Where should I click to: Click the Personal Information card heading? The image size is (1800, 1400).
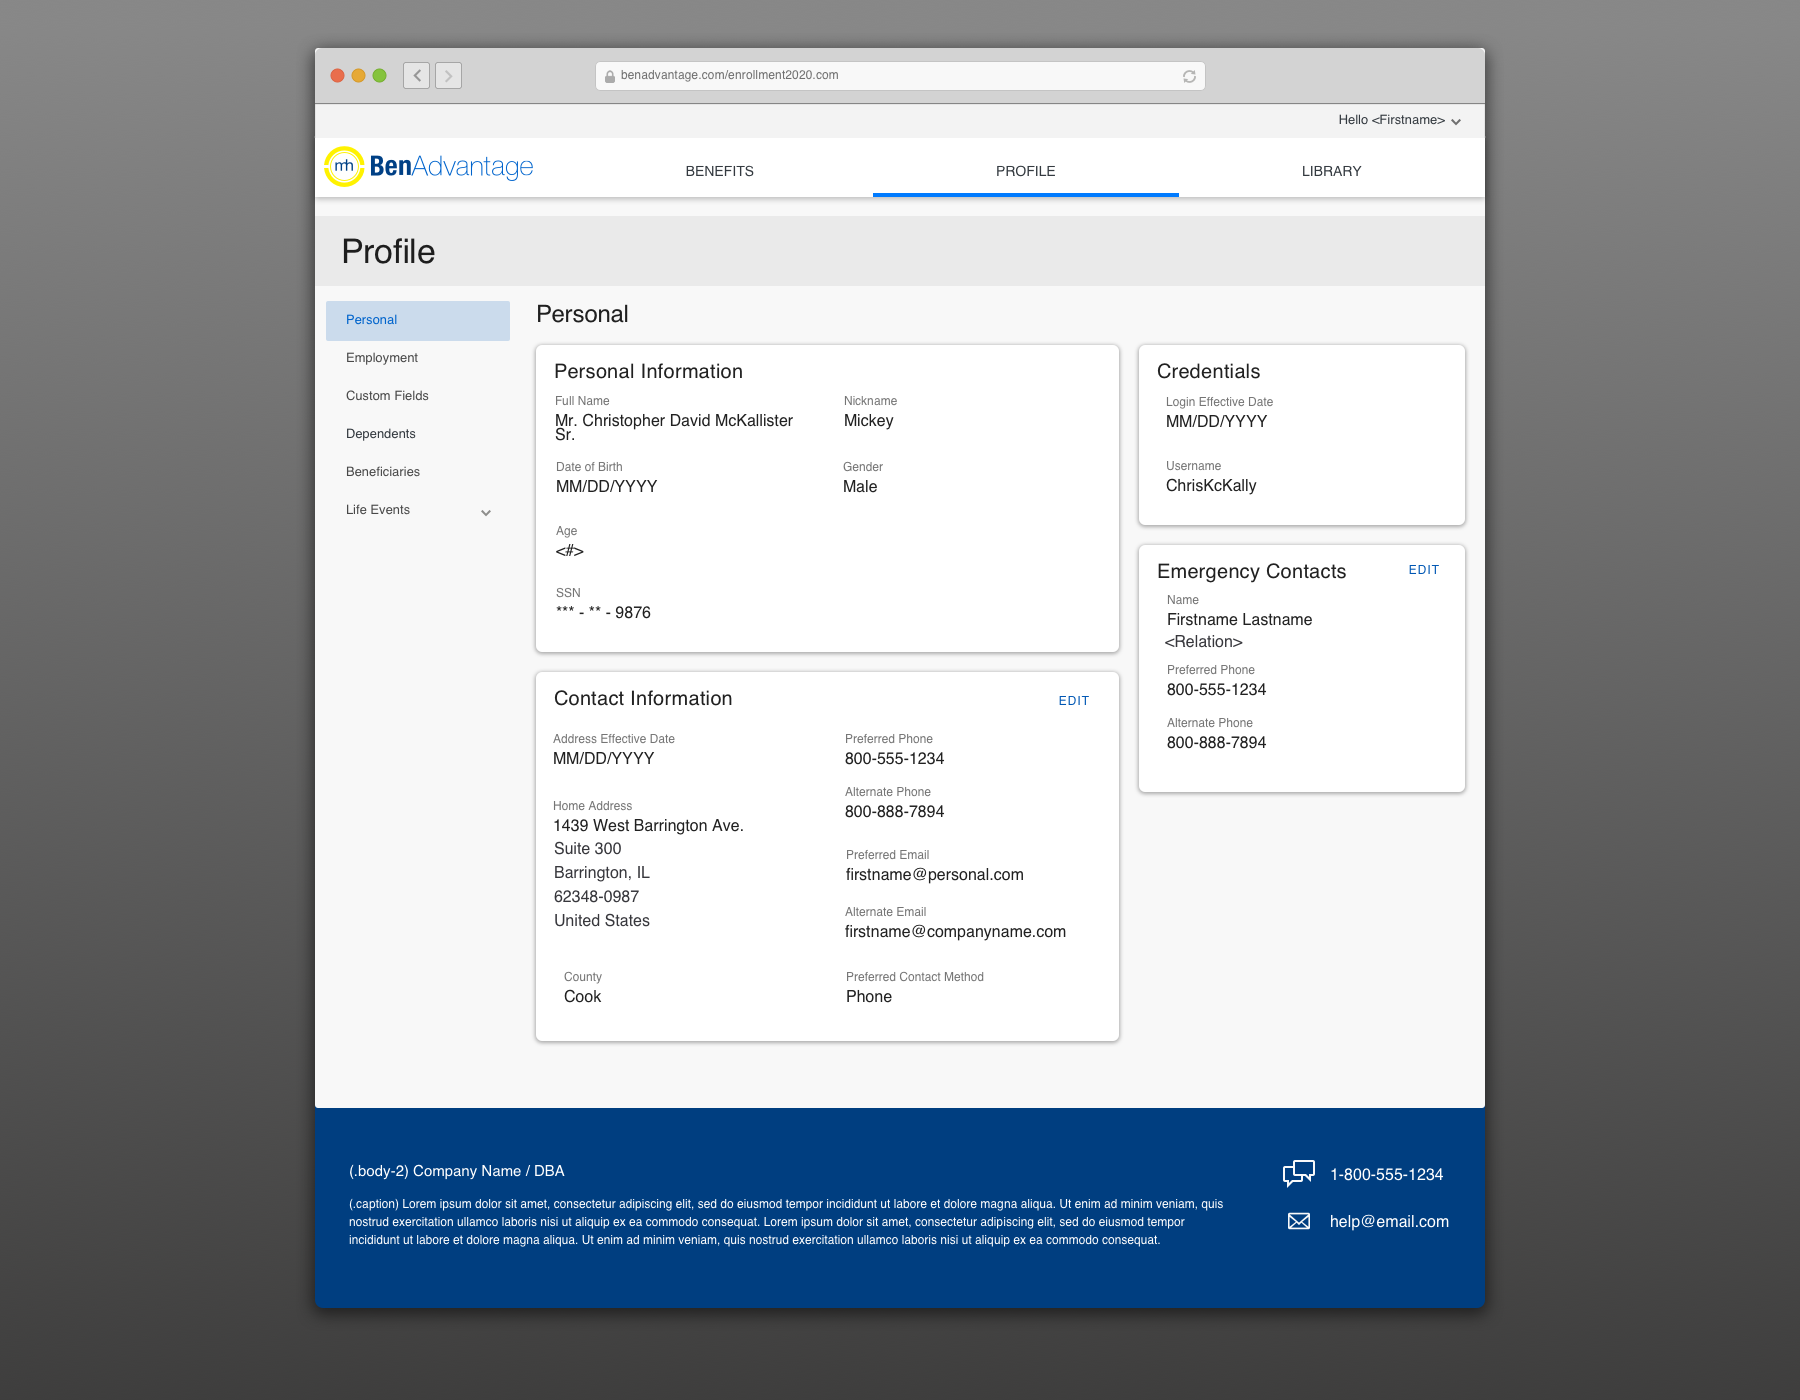pos(648,371)
